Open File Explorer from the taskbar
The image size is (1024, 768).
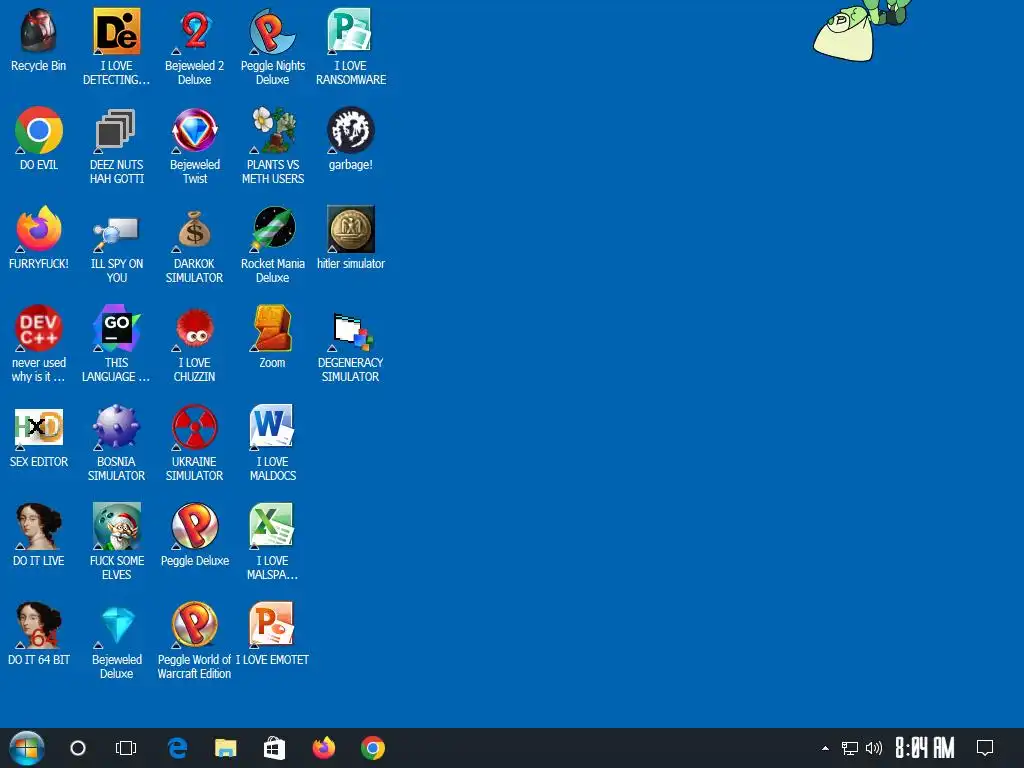225,748
